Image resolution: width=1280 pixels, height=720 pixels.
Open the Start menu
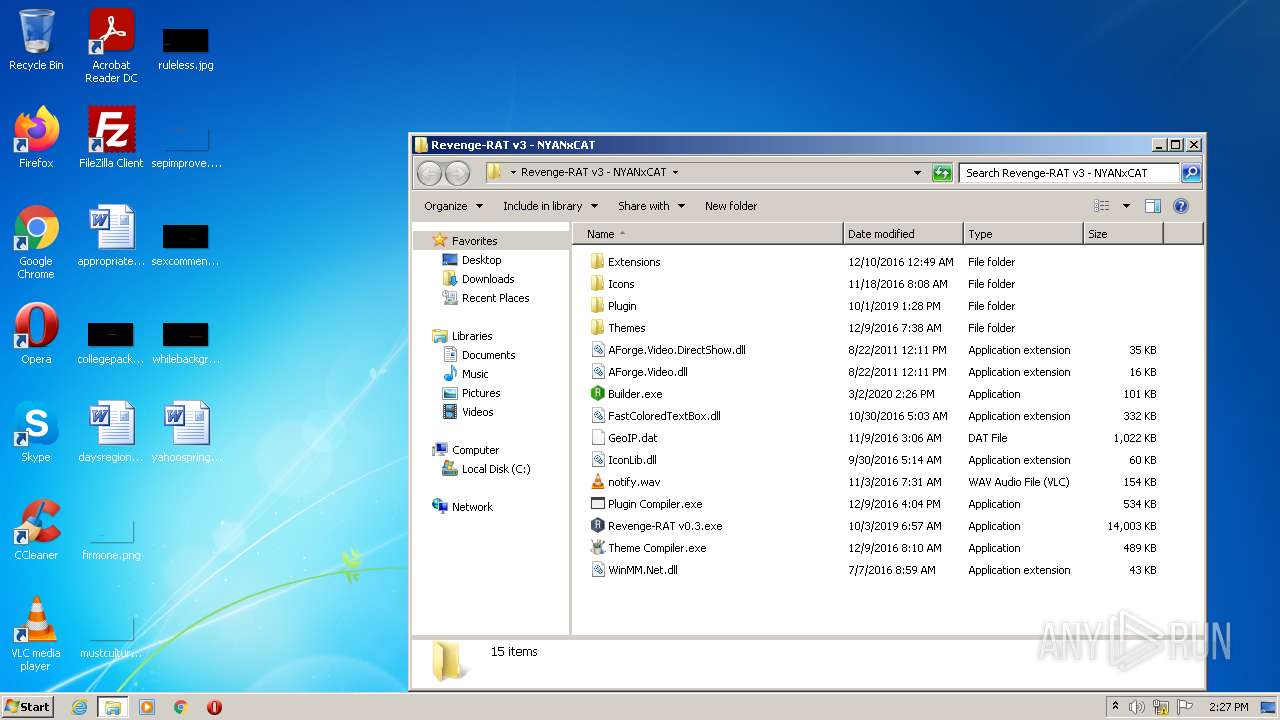click(x=27, y=707)
